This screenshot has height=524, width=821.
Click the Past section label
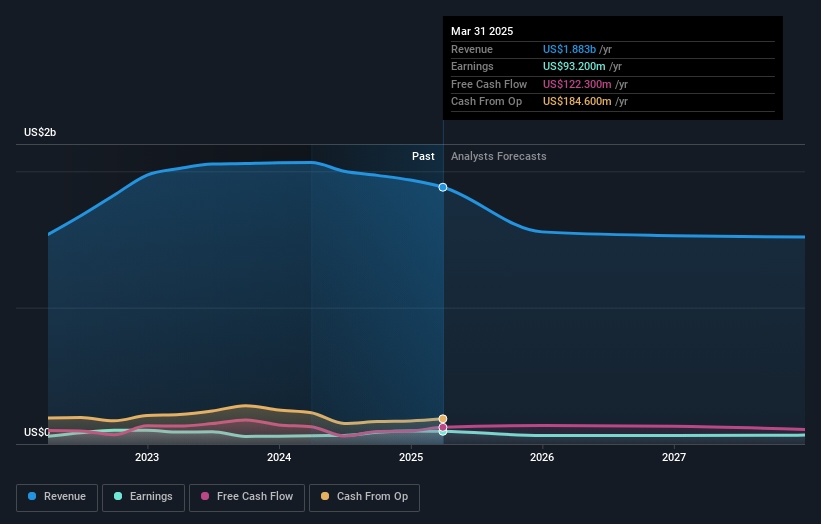[423, 157]
